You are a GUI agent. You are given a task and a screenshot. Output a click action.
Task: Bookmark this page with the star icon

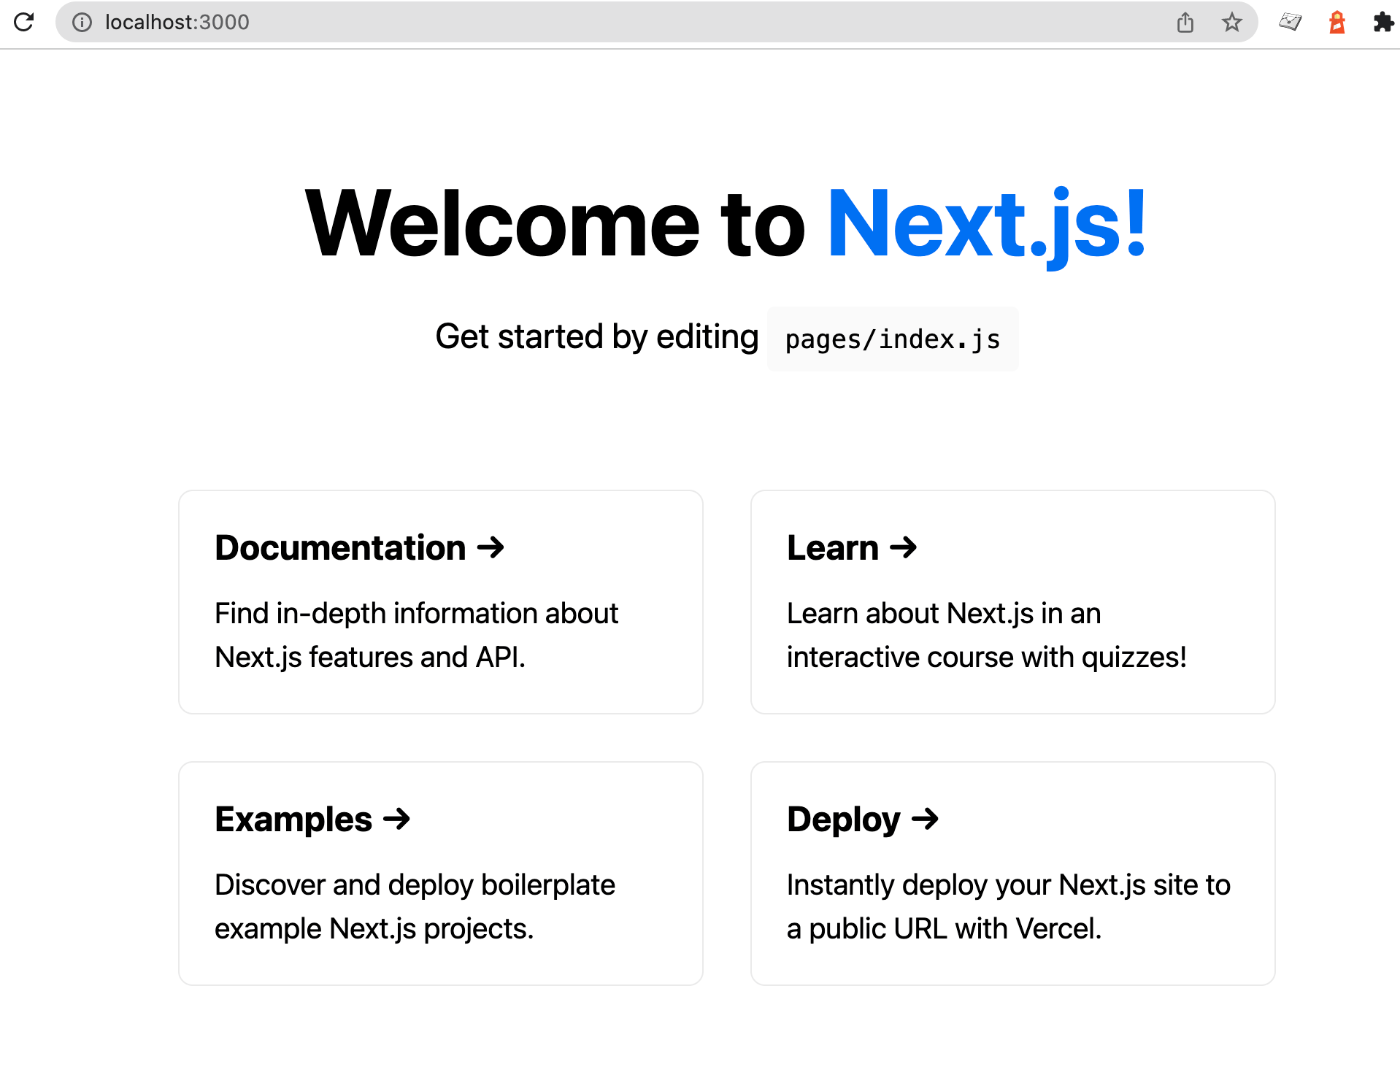(1232, 22)
